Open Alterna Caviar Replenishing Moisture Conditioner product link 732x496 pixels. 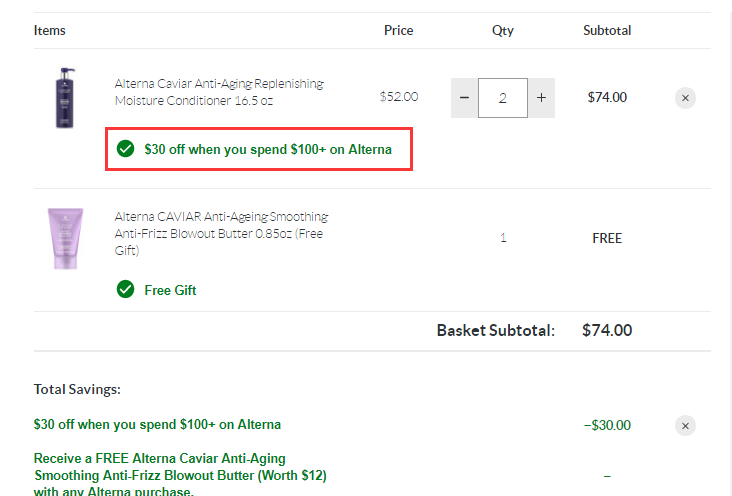219,92
